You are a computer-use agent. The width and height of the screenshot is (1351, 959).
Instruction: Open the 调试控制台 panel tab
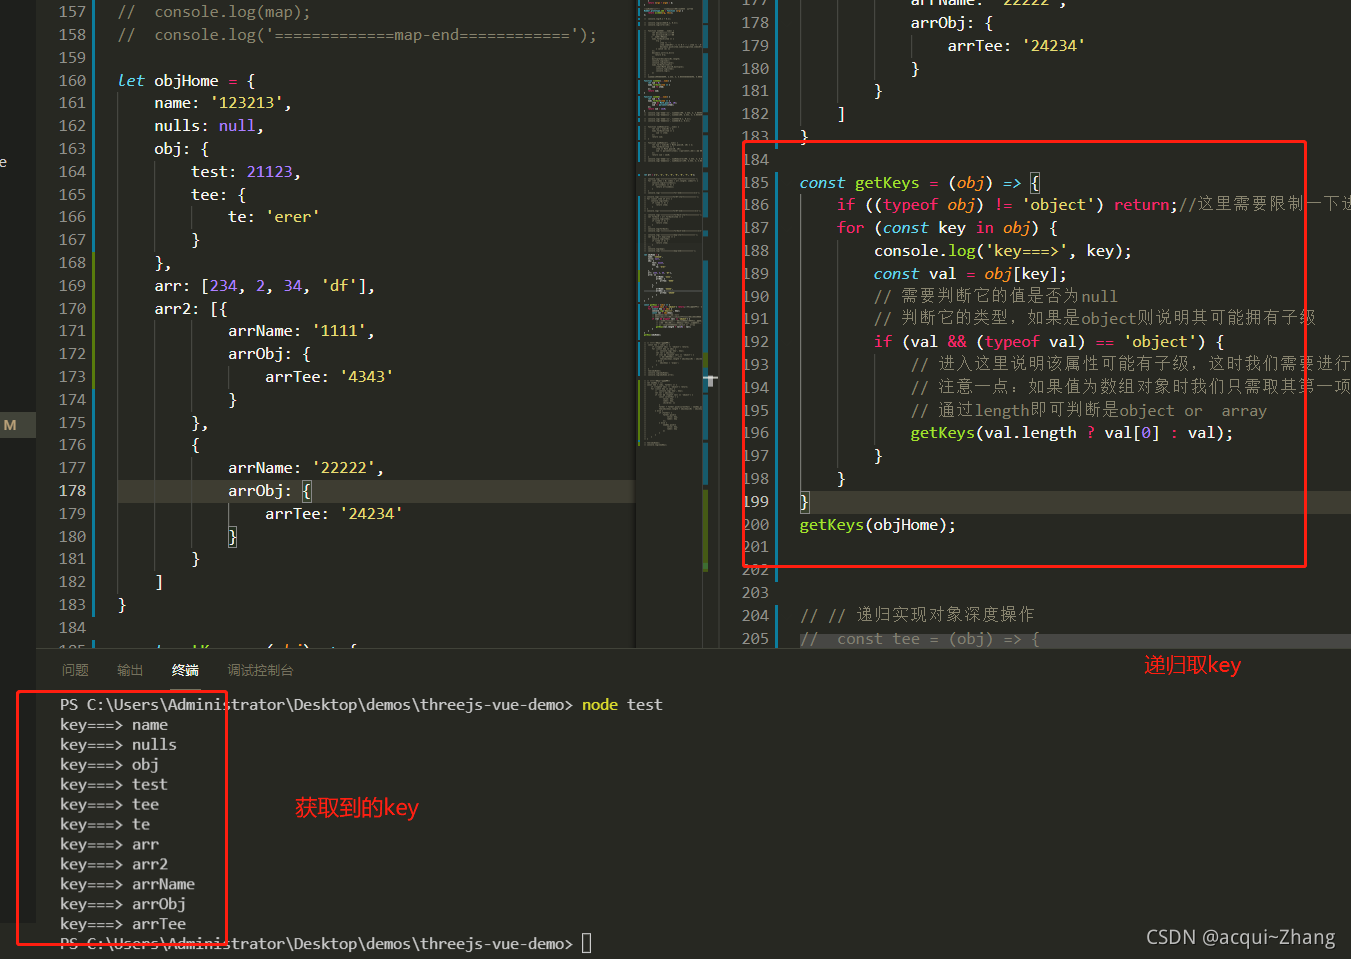[260, 670]
